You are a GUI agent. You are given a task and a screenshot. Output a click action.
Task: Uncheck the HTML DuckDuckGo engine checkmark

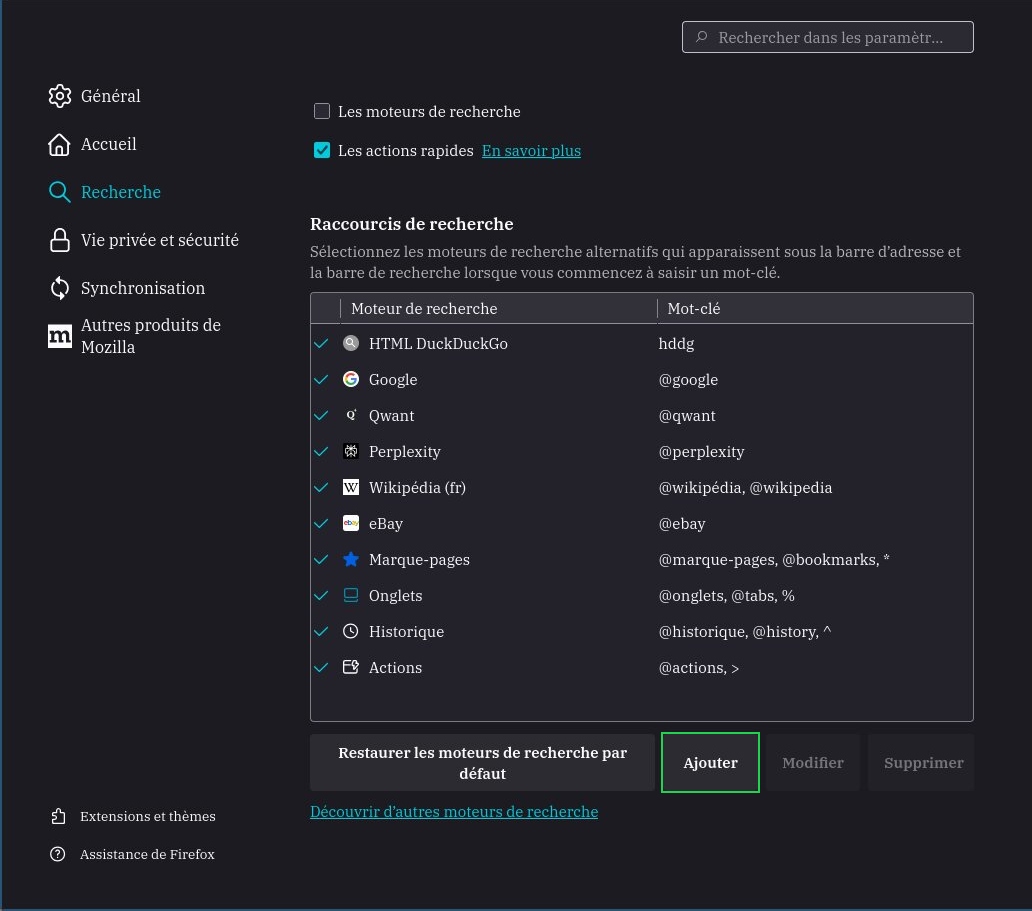pyautogui.click(x=321, y=343)
